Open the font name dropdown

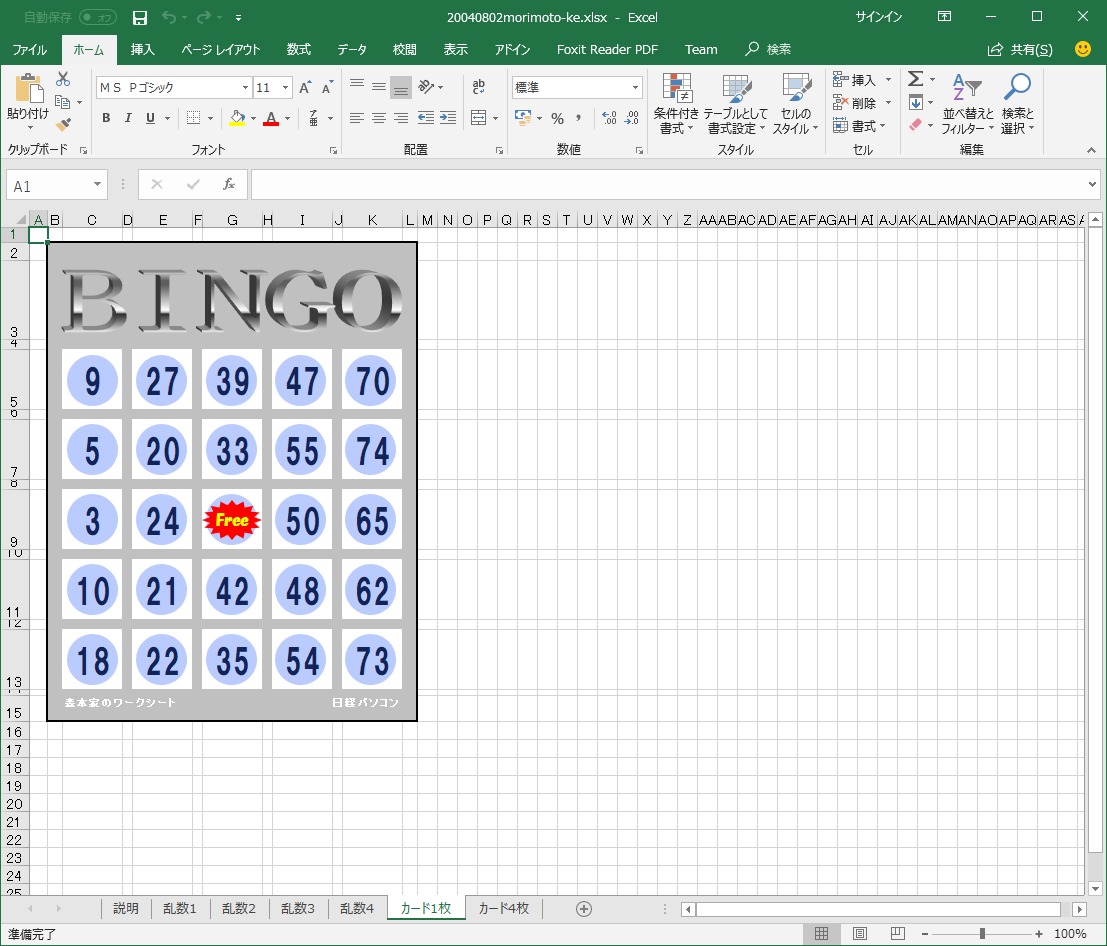click(x=245, y=88)
